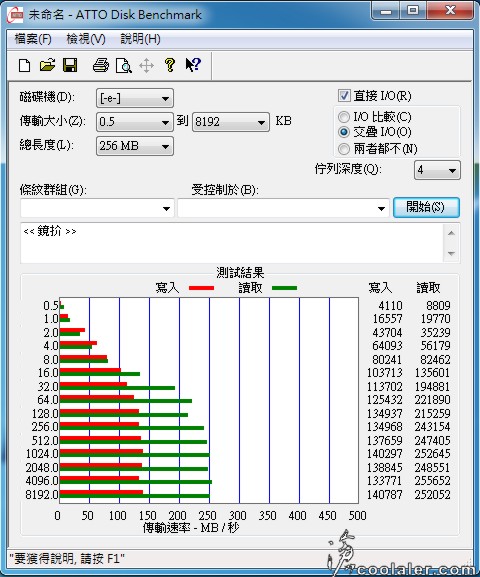Click the 傳輸速率 - MB / 秒 axis label
This screenshot has width=480, height=577.
click(x=191, y=528)
